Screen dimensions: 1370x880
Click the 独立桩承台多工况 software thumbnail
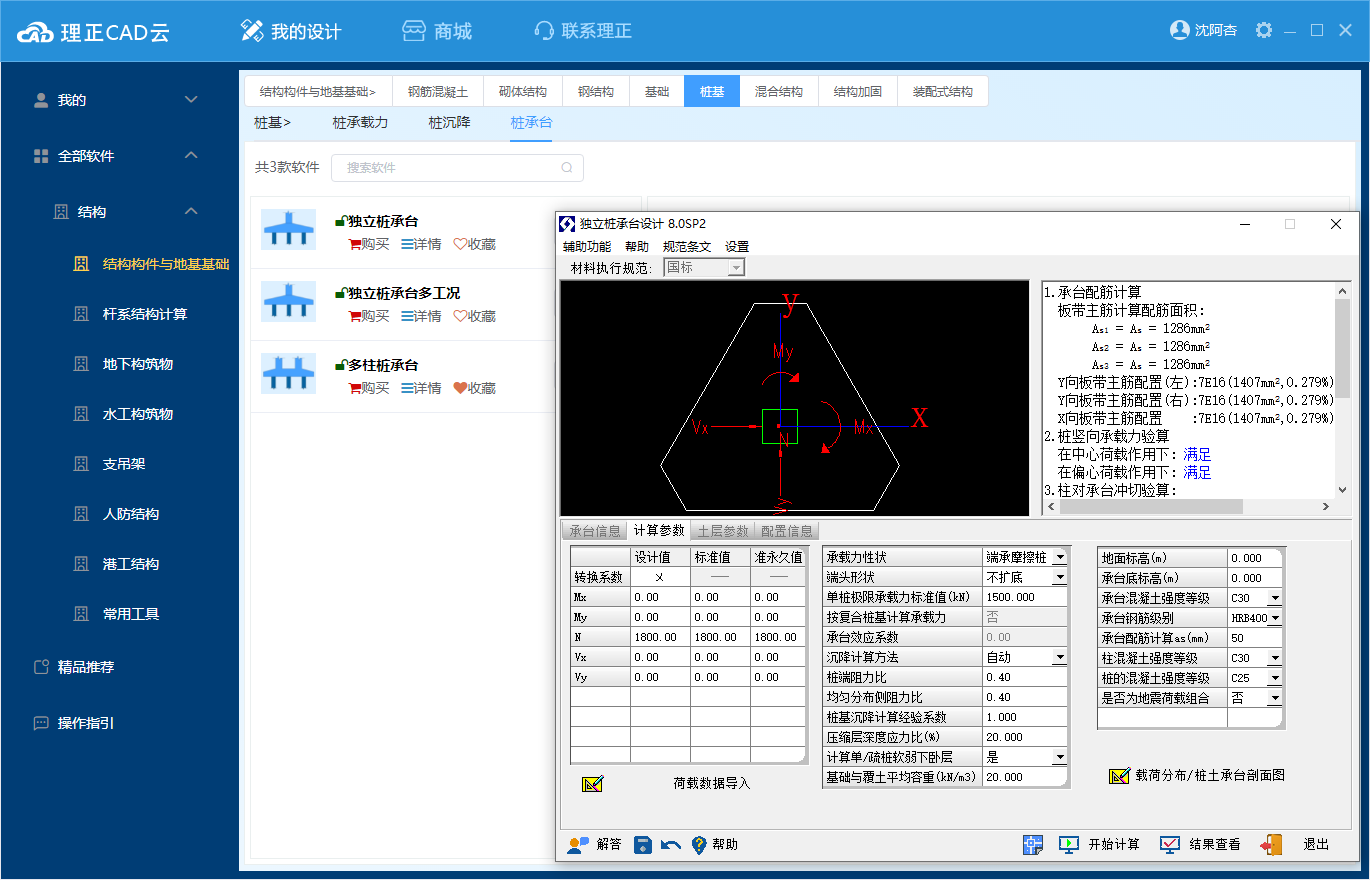tap(288, 302)
